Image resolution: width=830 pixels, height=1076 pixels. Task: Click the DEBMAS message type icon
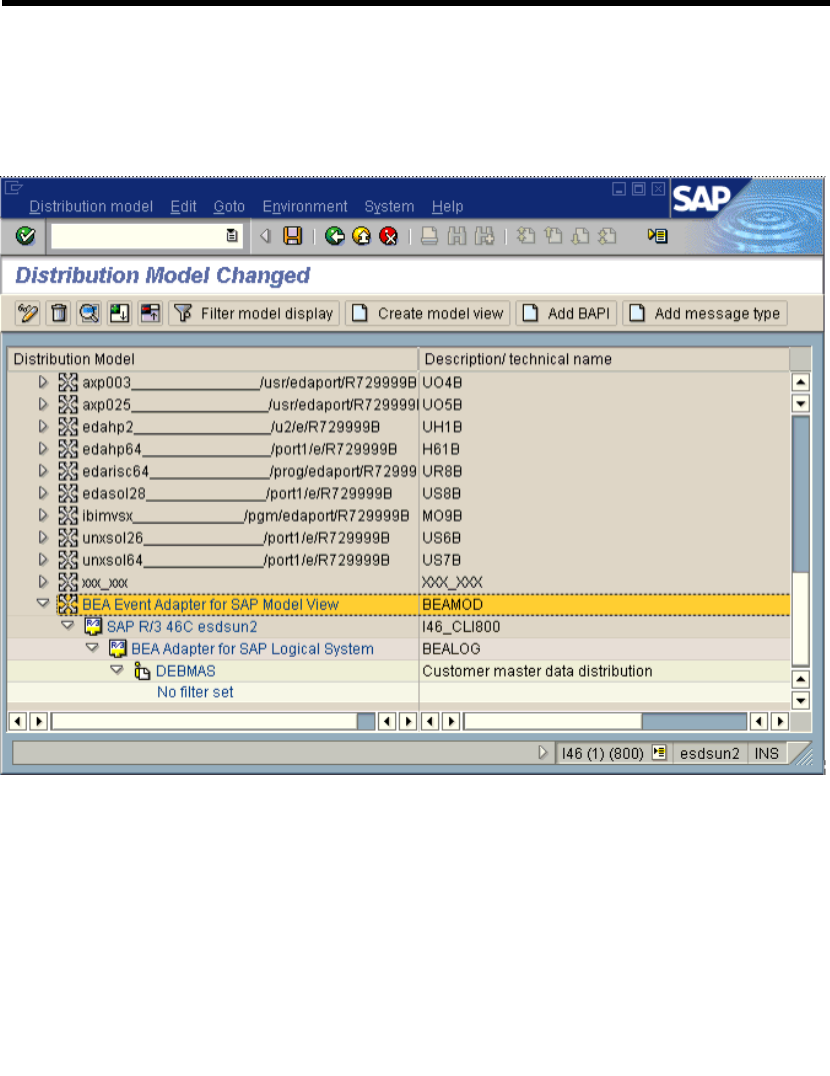[141, 670]
